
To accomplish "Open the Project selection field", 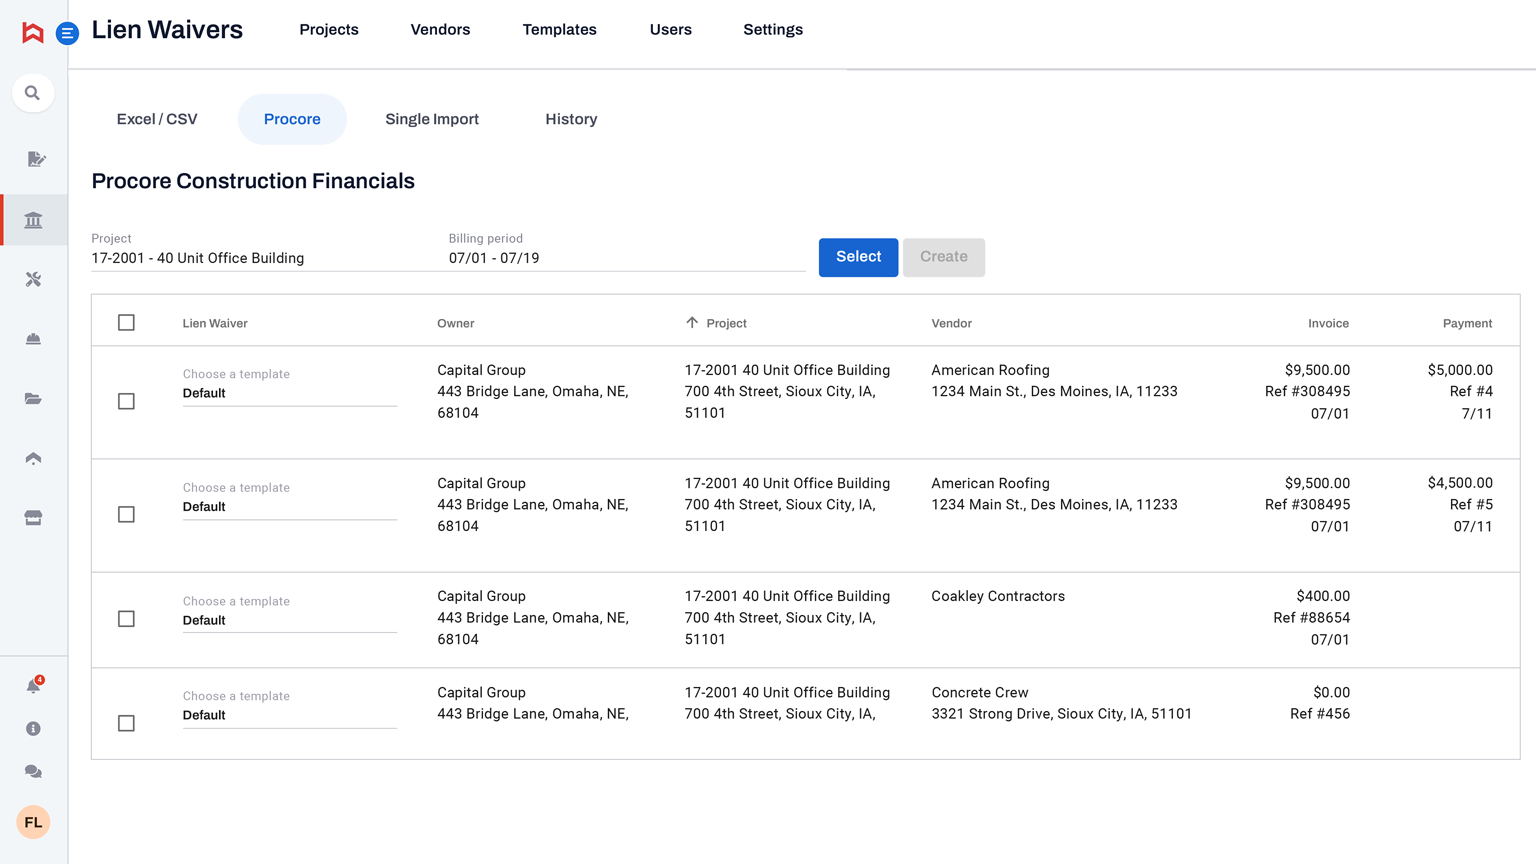I will tap(269, 251).
